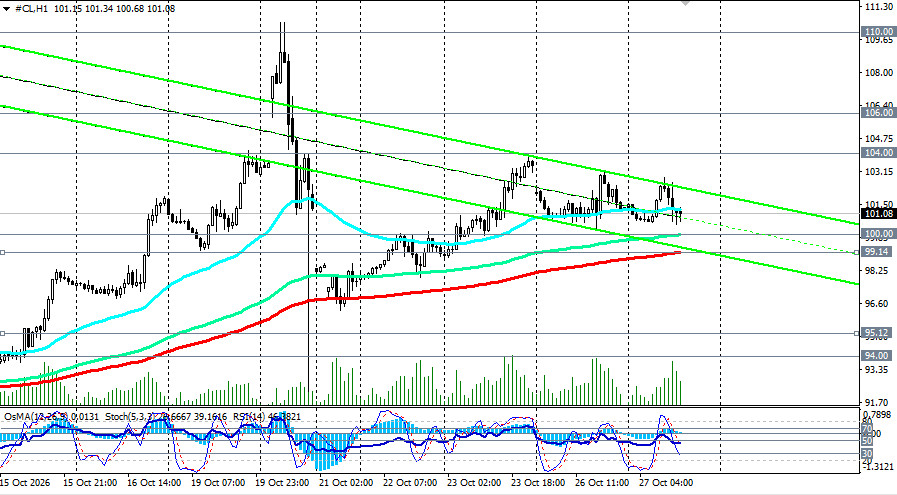Click the 94.00 level price tag
897x495 pixels.
878,356
